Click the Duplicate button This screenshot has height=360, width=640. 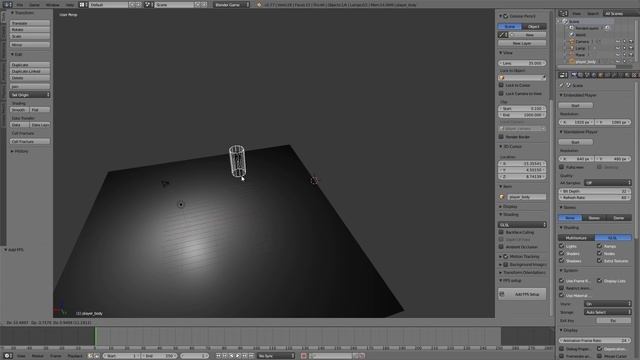pos(30,65)
